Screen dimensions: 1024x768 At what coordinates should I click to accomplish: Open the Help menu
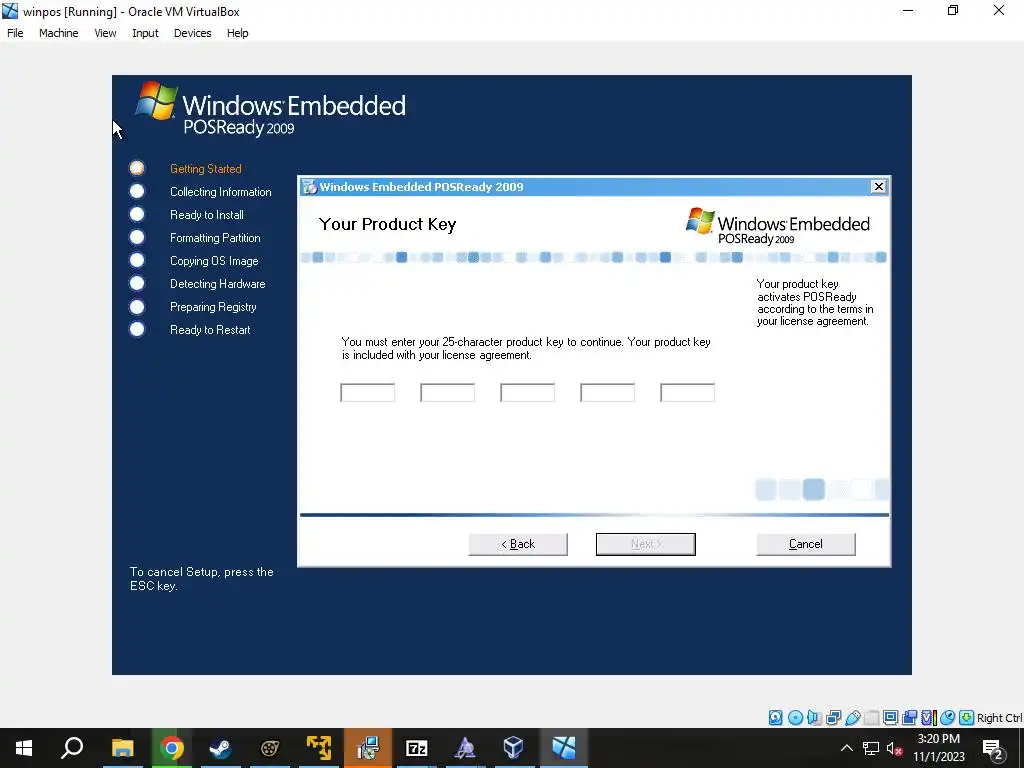(238, 33)
